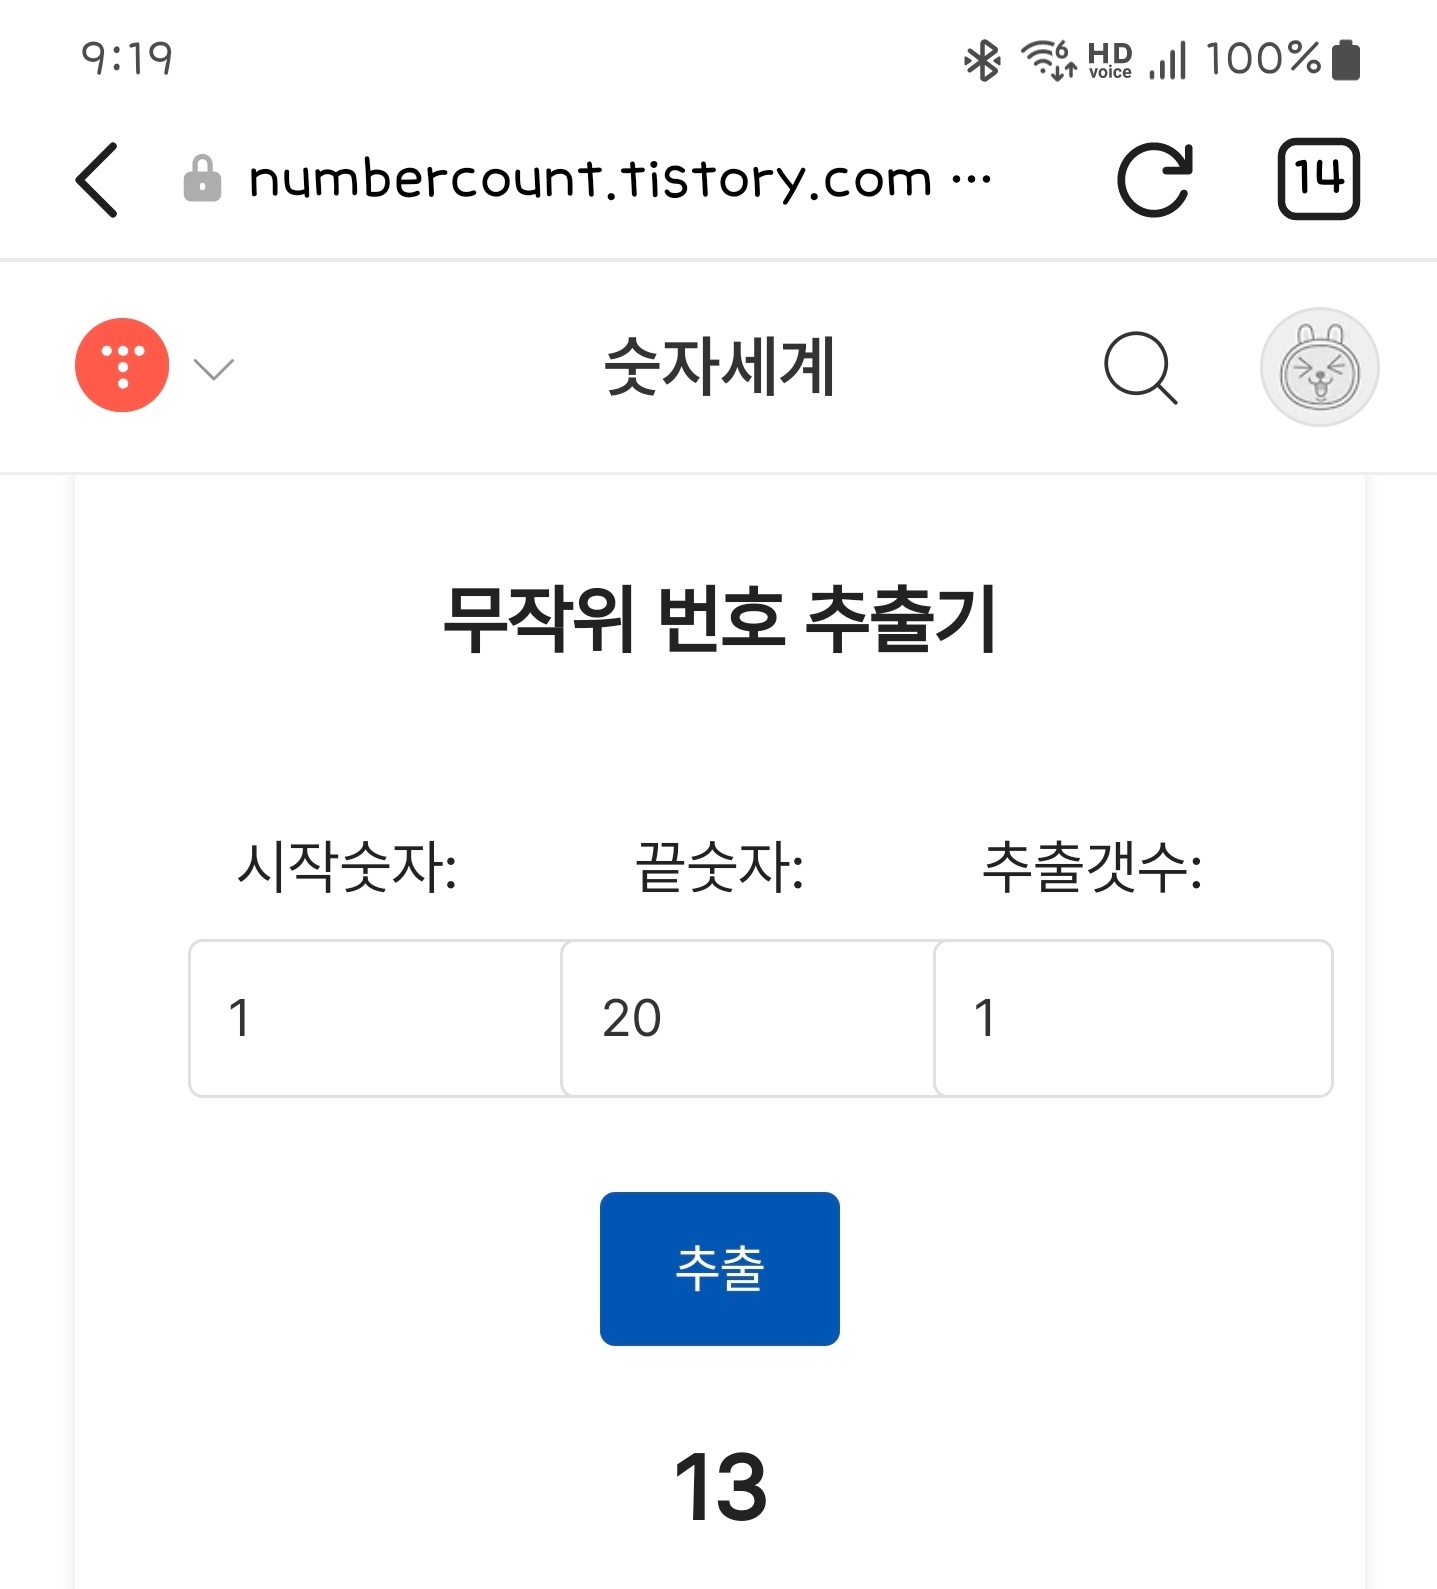Expand the chevron beside Tistory logo

pos(213,369)
